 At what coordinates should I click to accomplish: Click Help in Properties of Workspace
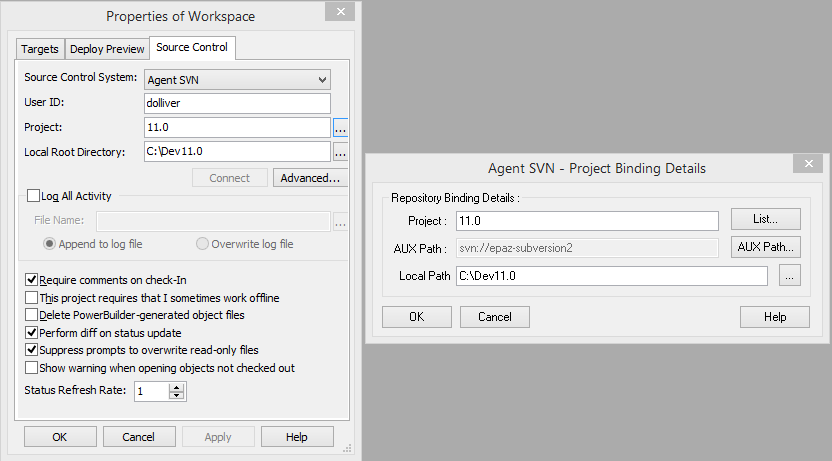click(297, 437)
